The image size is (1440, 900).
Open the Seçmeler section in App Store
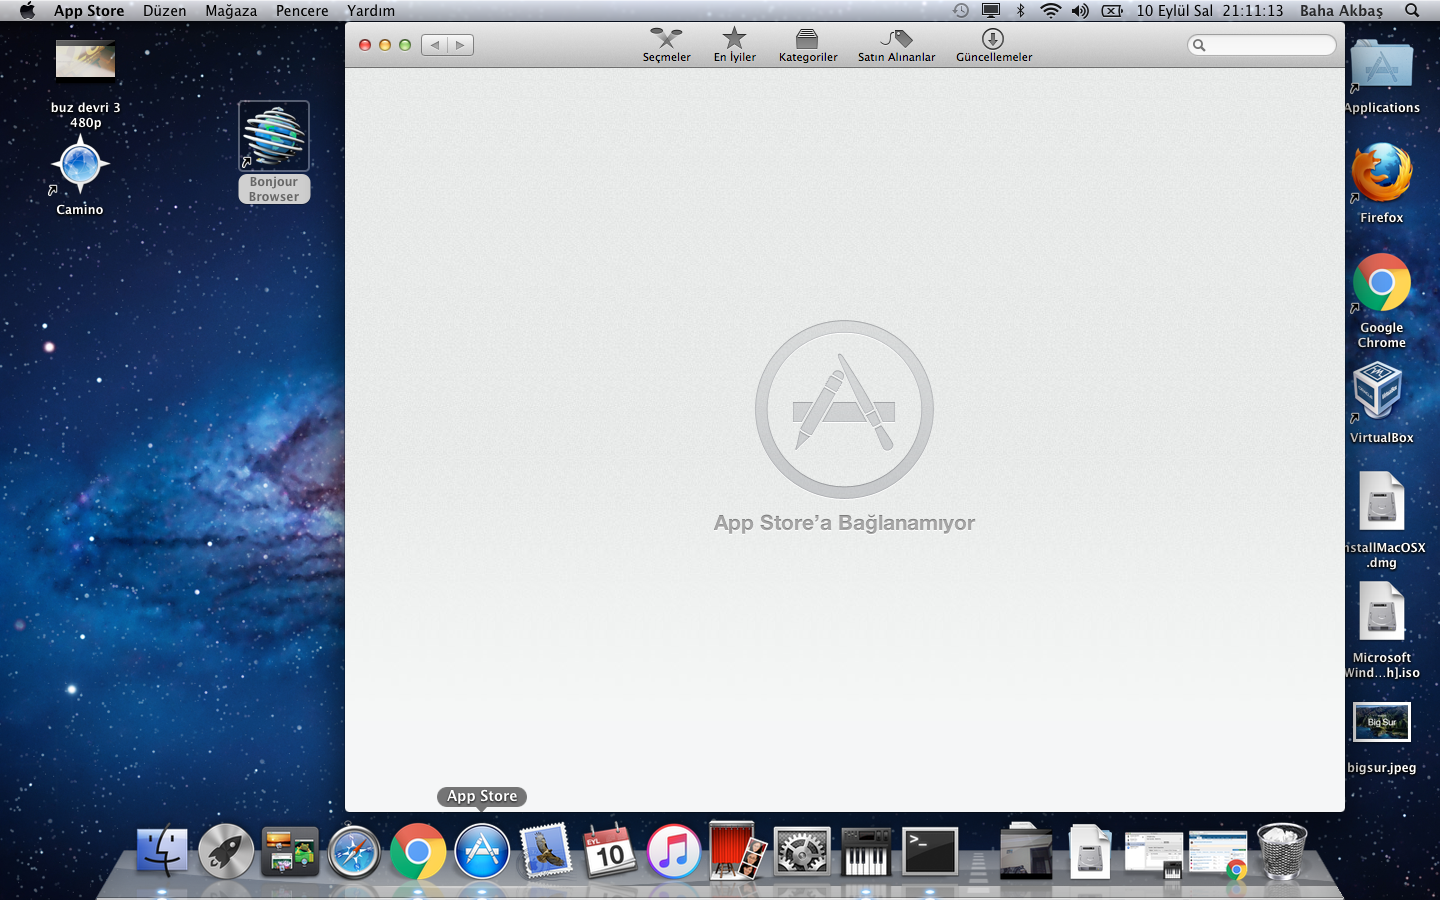click(x=666, y=45)
